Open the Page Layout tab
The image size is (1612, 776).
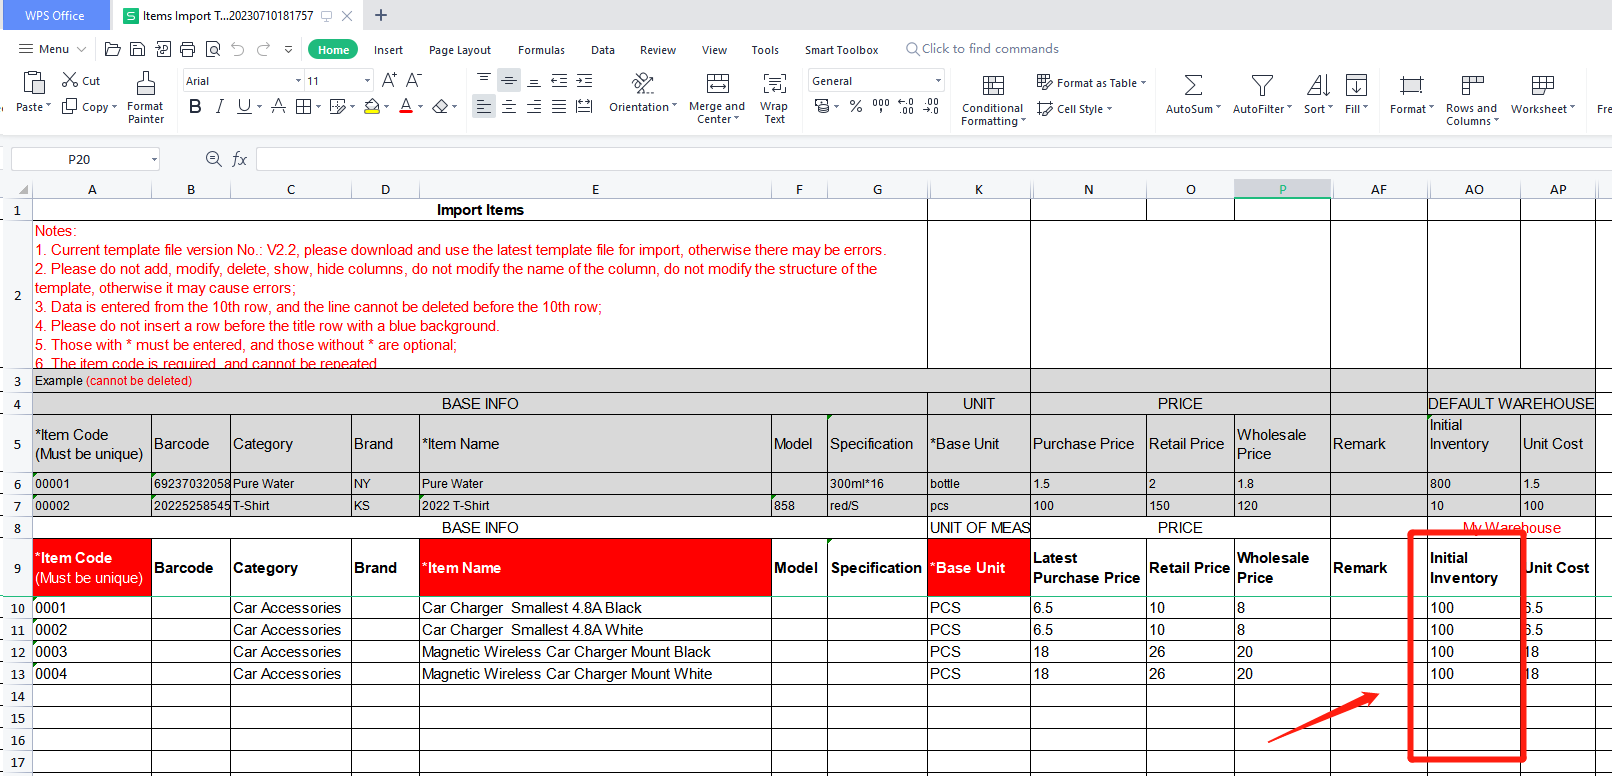pos(459,50)
